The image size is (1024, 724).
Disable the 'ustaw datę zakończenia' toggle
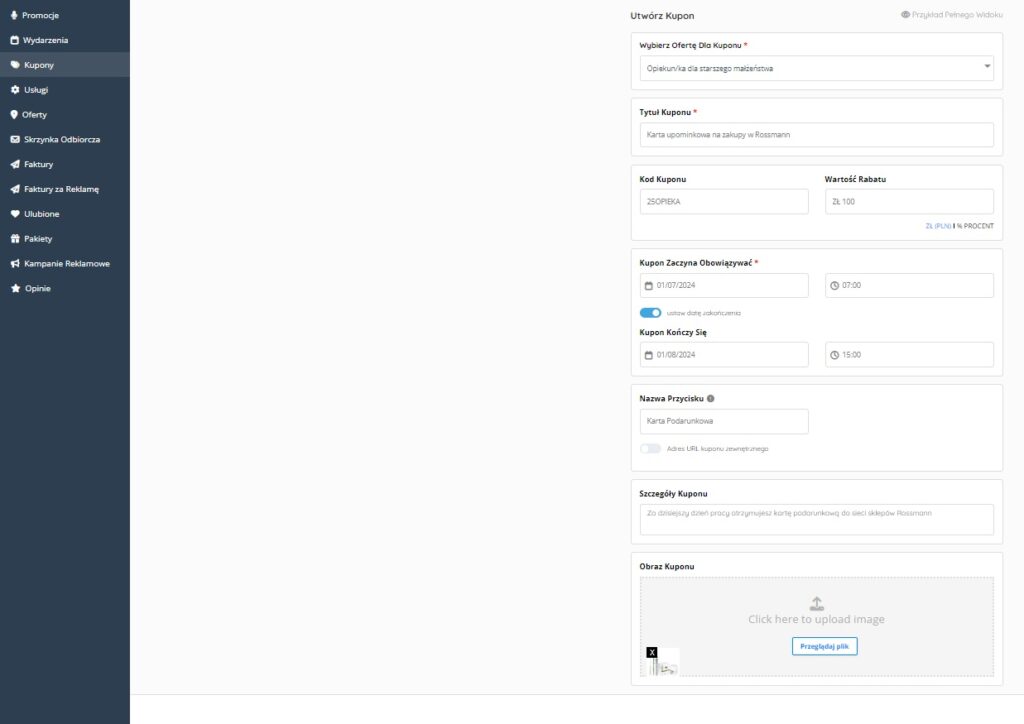[x=650, y=313]
